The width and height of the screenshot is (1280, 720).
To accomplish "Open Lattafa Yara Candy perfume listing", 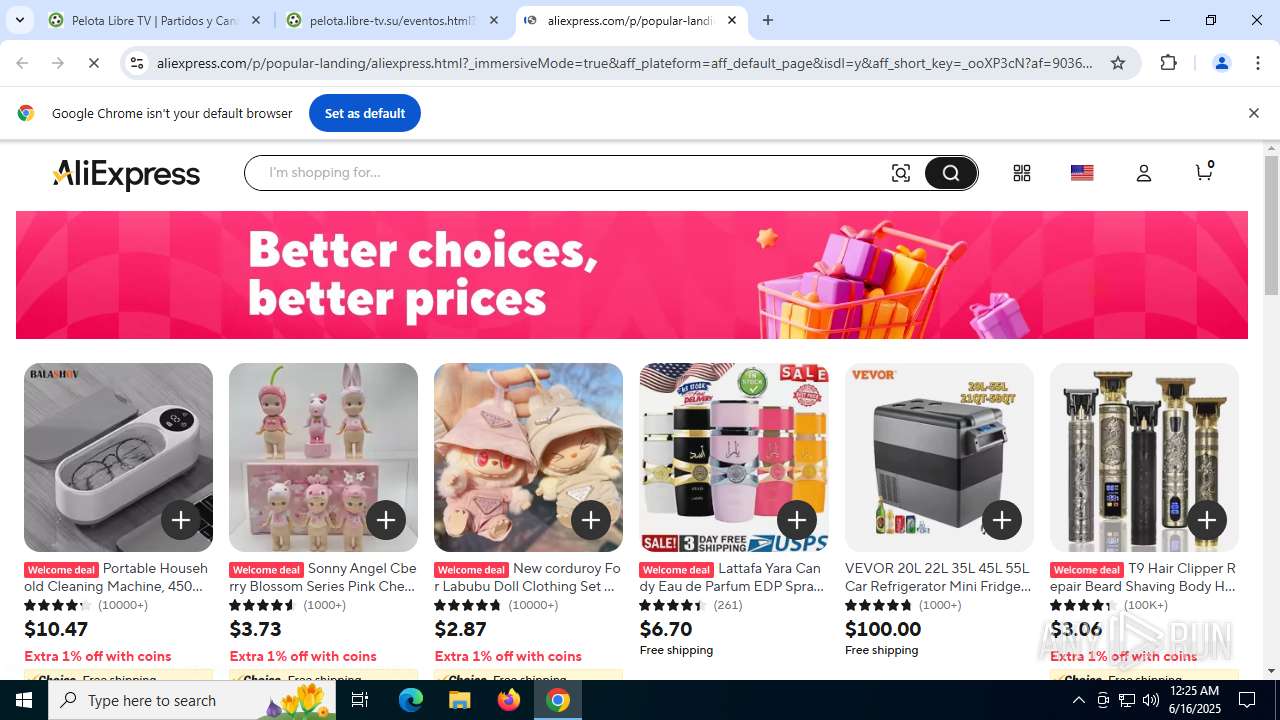I will tap(733, 577).
